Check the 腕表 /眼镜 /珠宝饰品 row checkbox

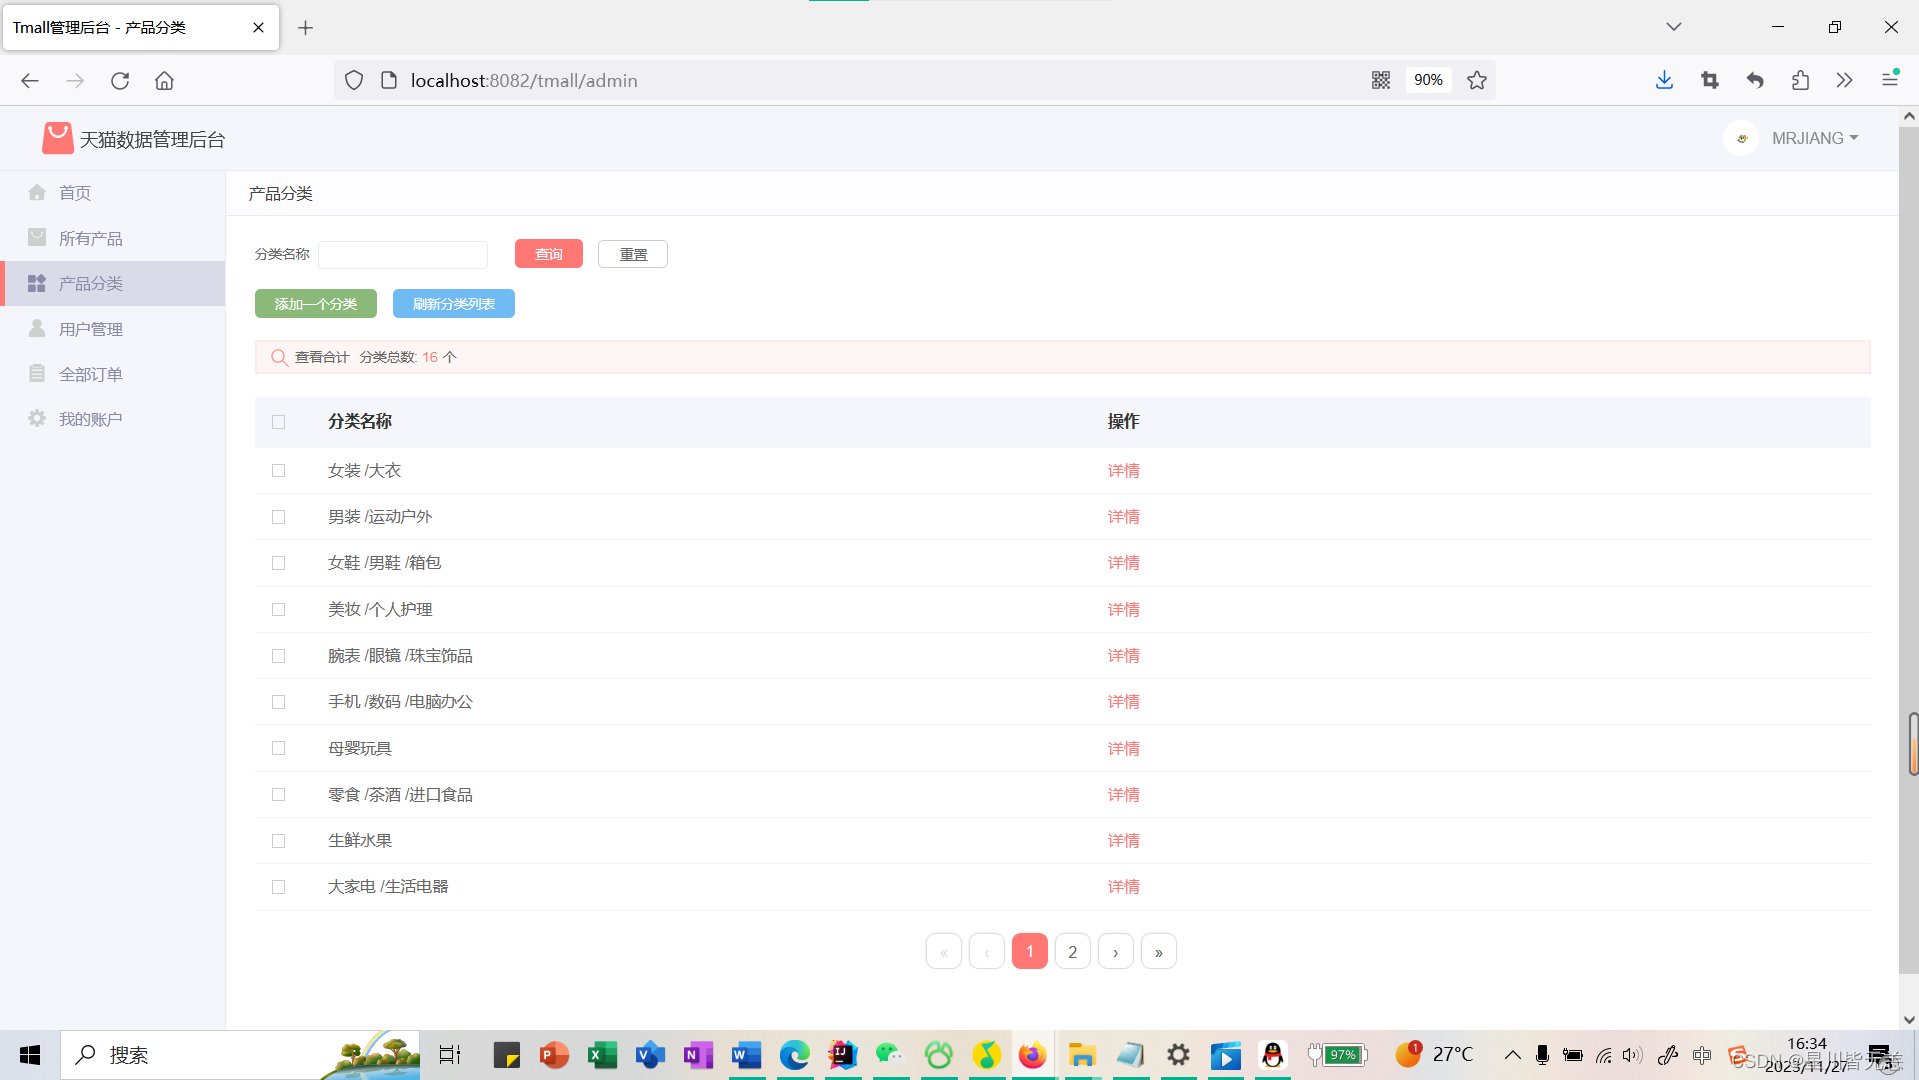click(x=279, y=656)
